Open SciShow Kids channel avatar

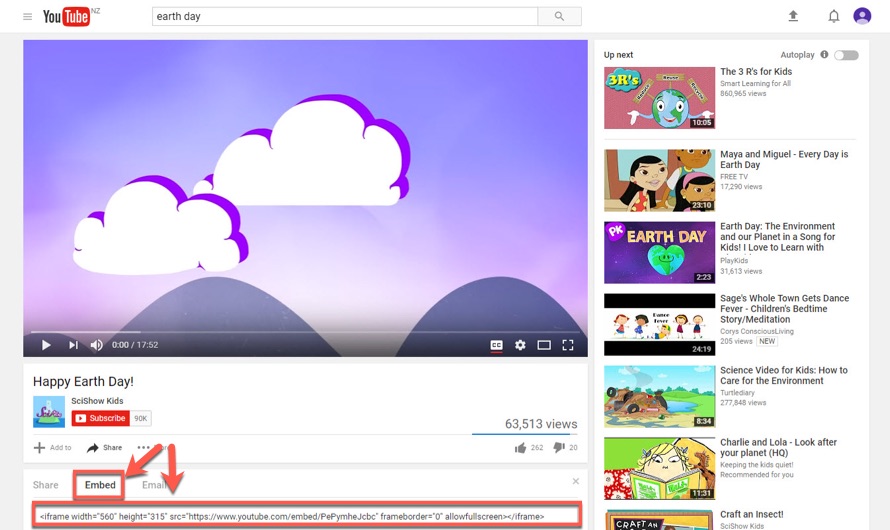(49, 411)
